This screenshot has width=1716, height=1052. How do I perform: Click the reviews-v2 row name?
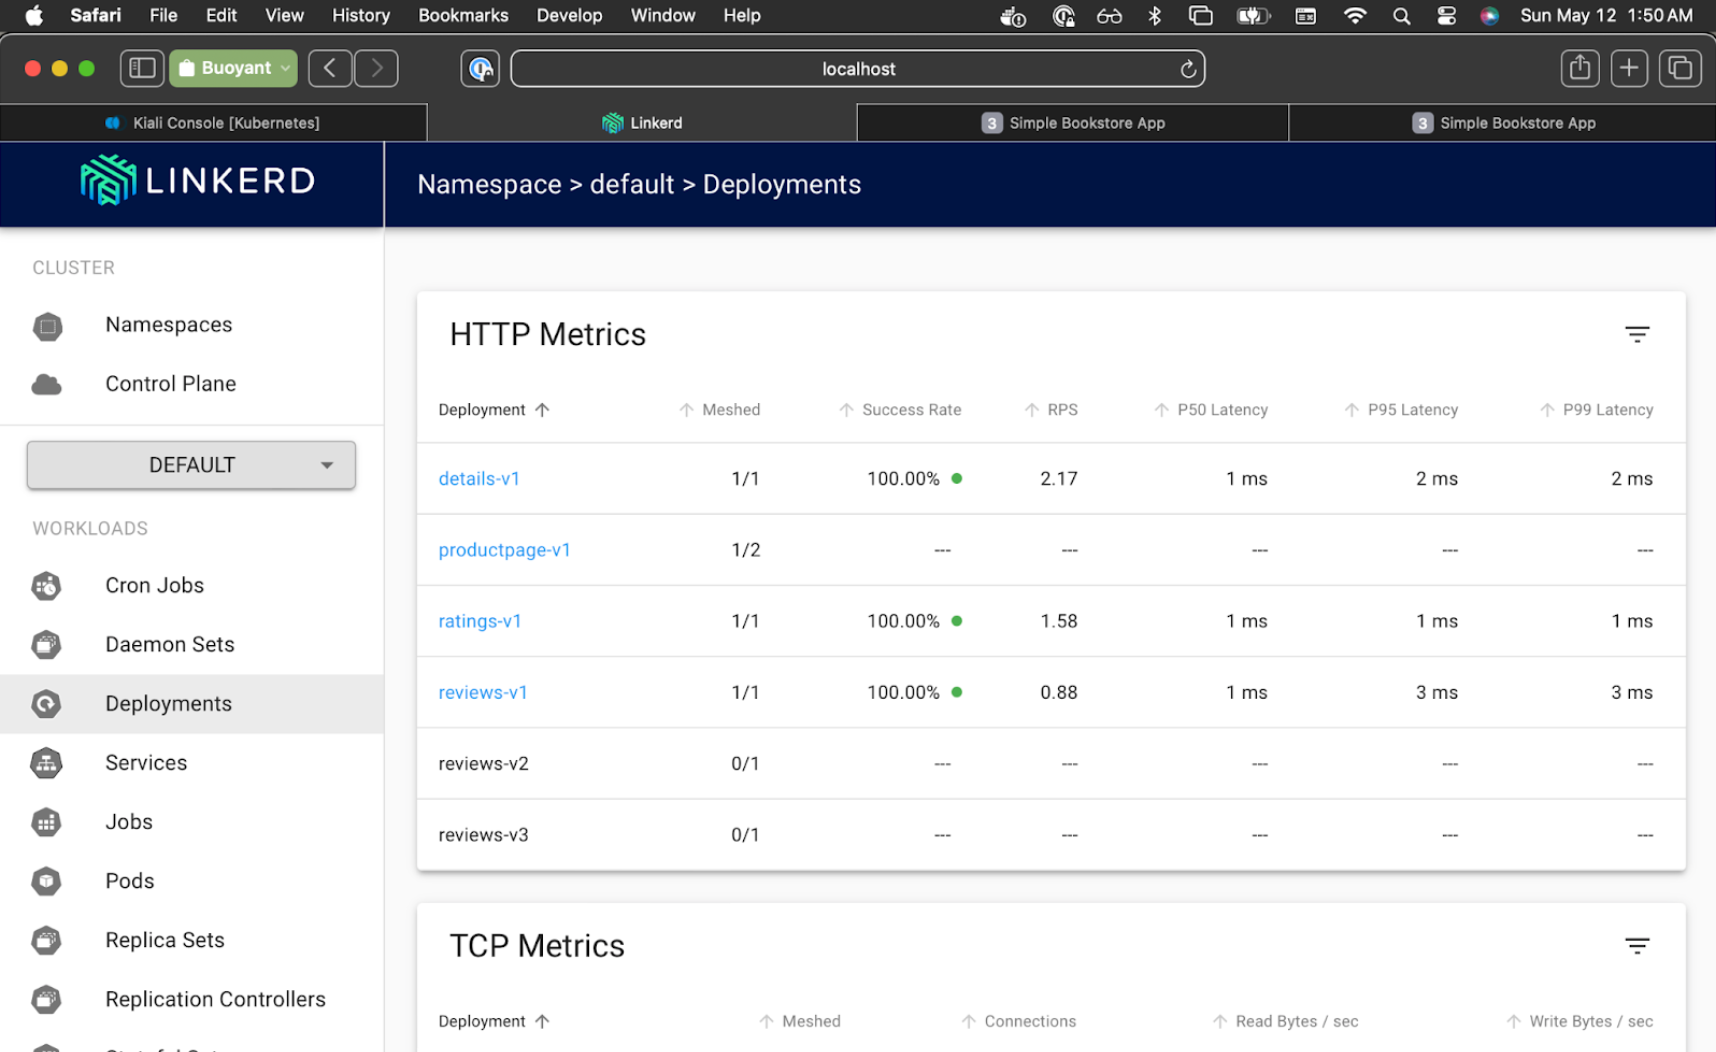click(x=483, y=764)
